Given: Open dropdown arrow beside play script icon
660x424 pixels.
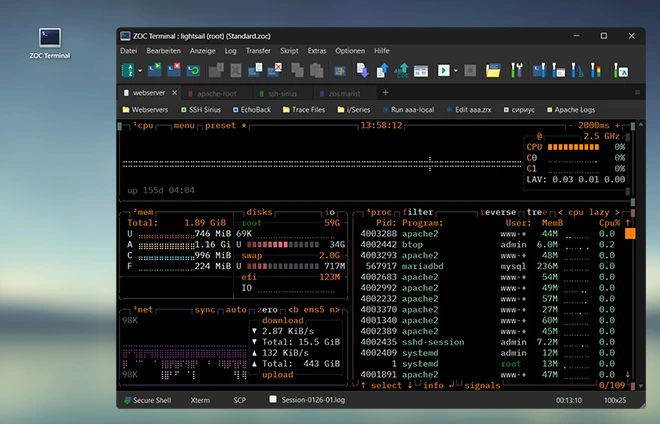Looking at the screenshot, I should pos(457,71).
